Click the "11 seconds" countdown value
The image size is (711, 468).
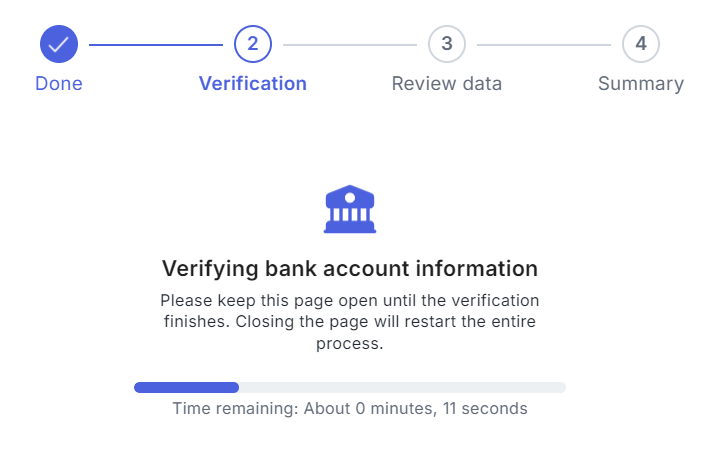(485, 408)
